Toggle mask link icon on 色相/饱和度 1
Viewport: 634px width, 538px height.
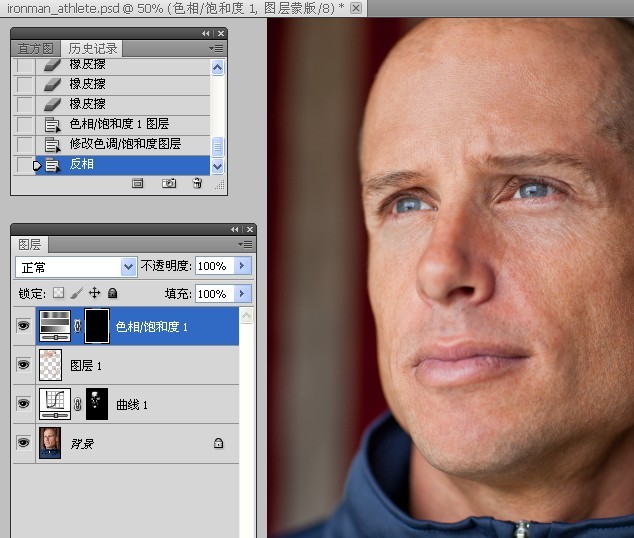[78, 326]
